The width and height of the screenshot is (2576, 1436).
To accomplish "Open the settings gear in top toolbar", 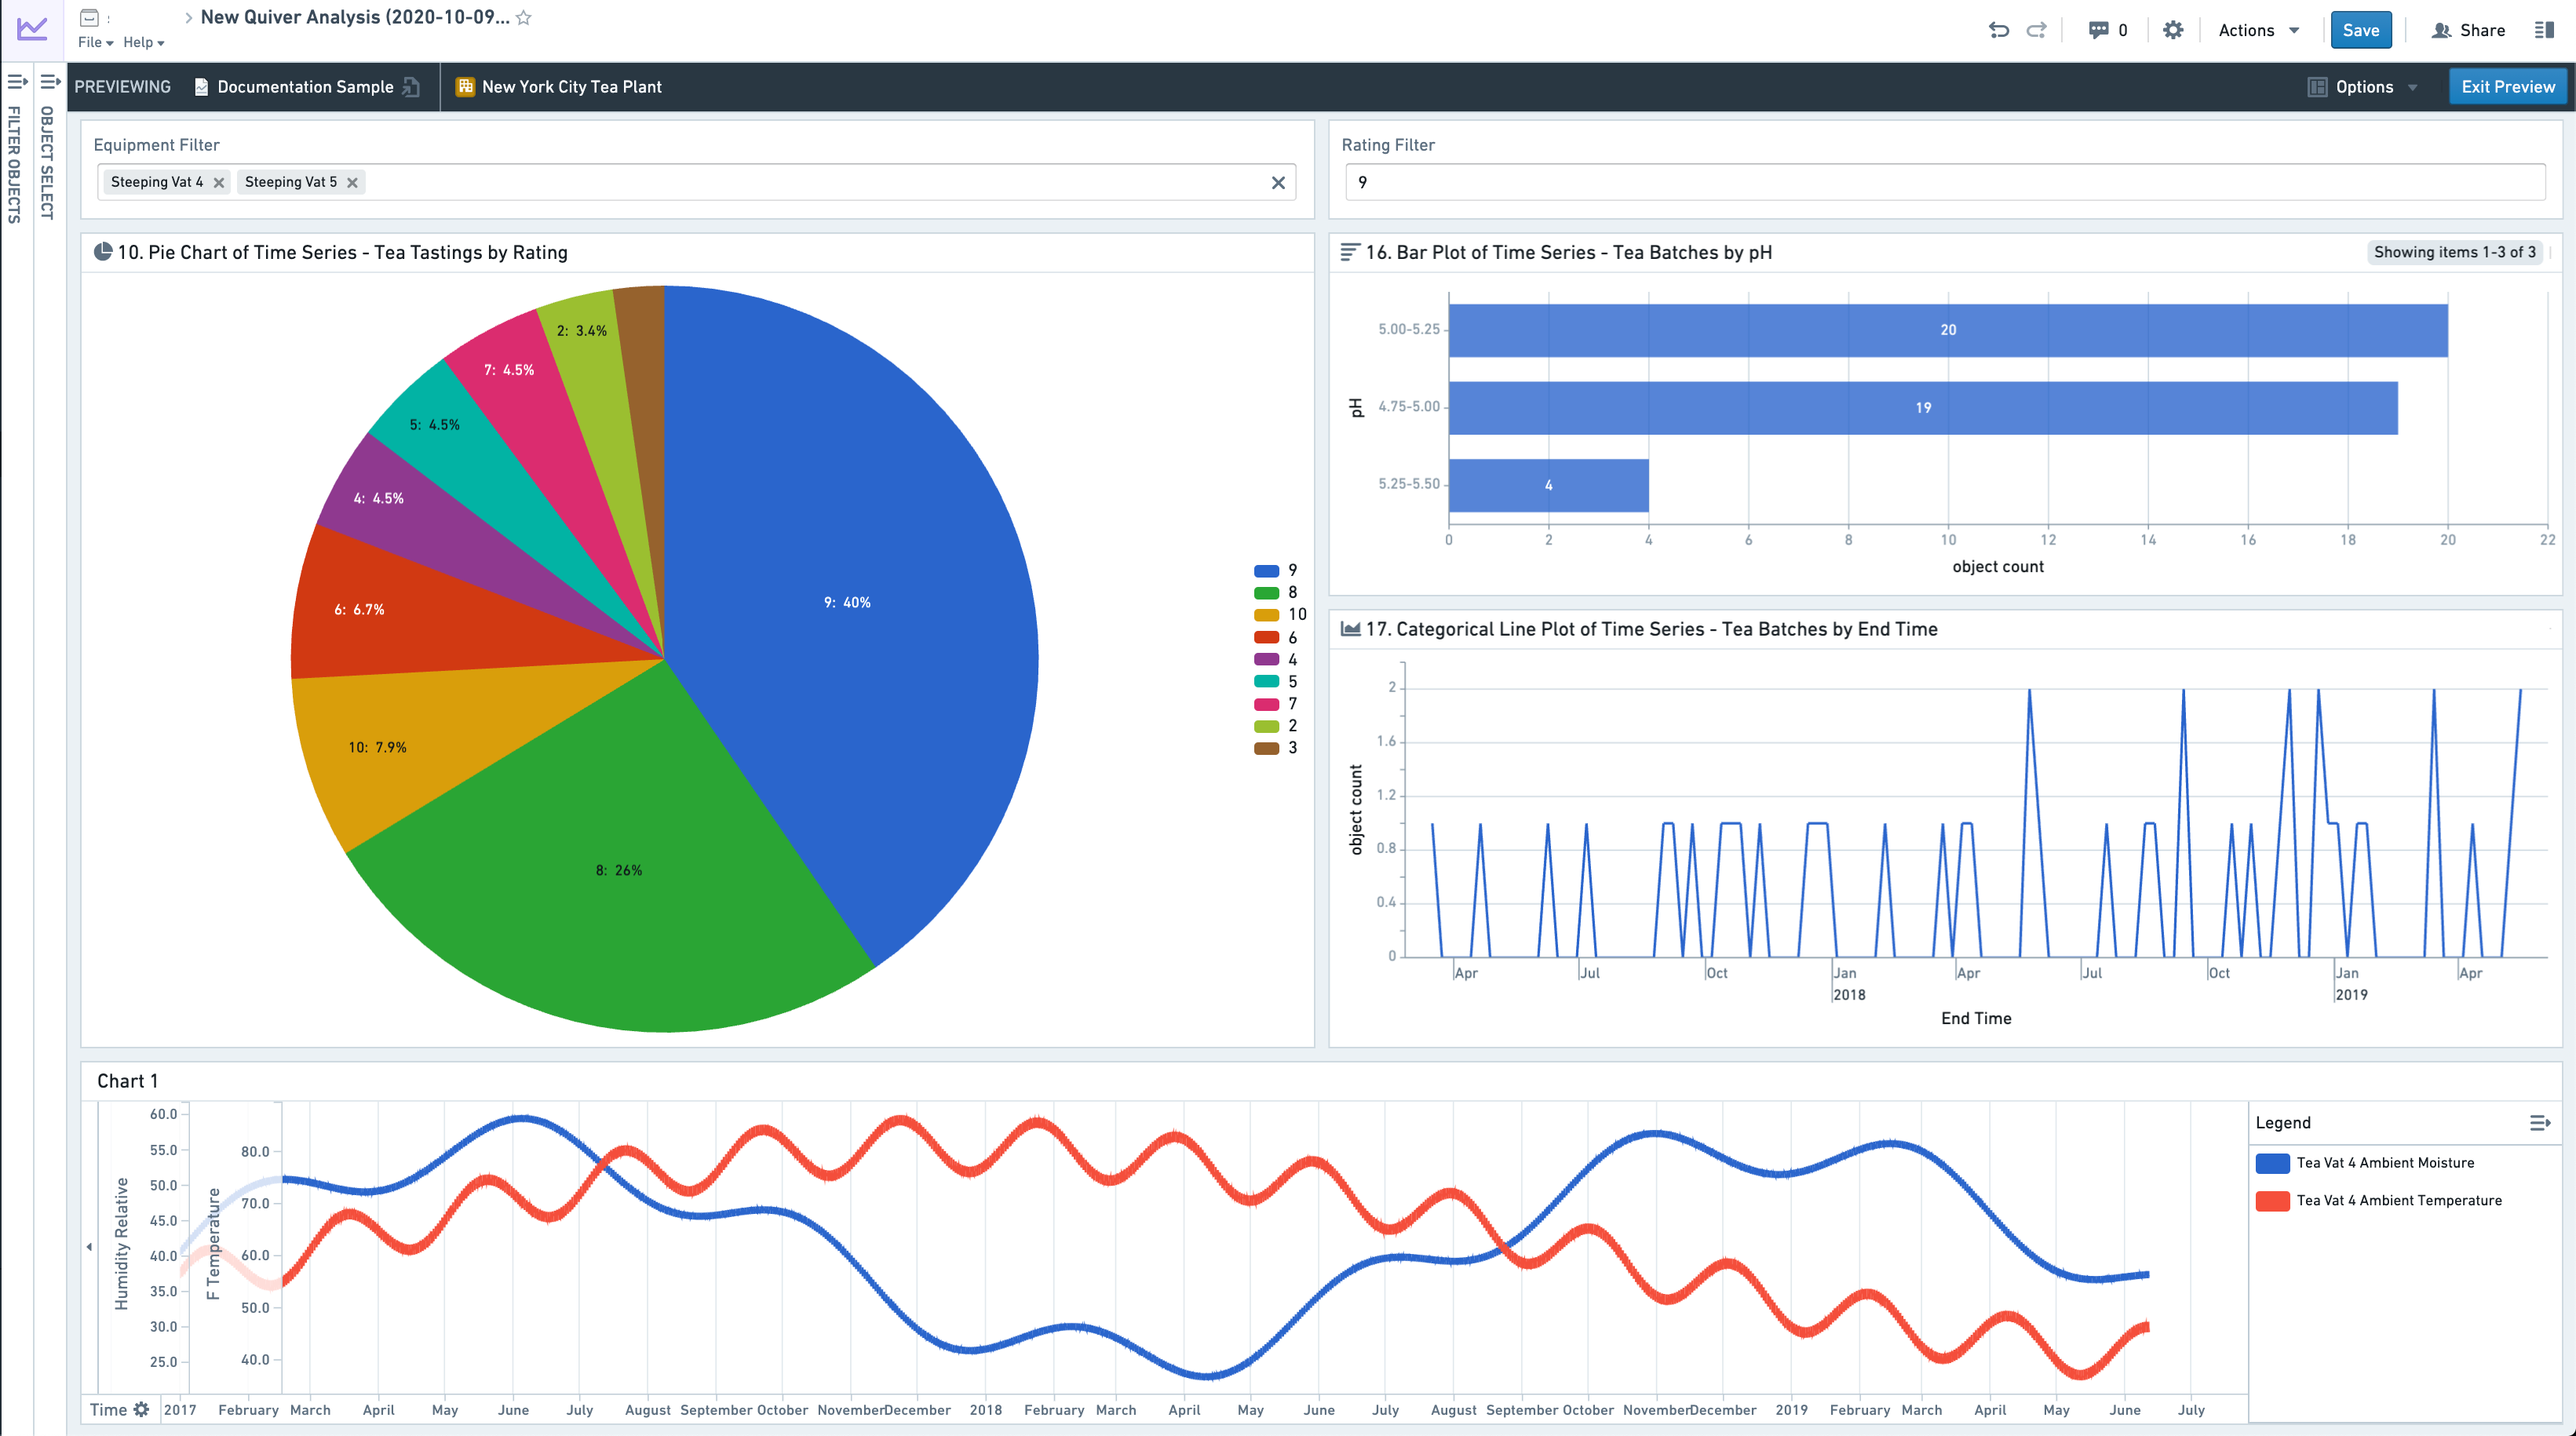I will (2173, 30).
